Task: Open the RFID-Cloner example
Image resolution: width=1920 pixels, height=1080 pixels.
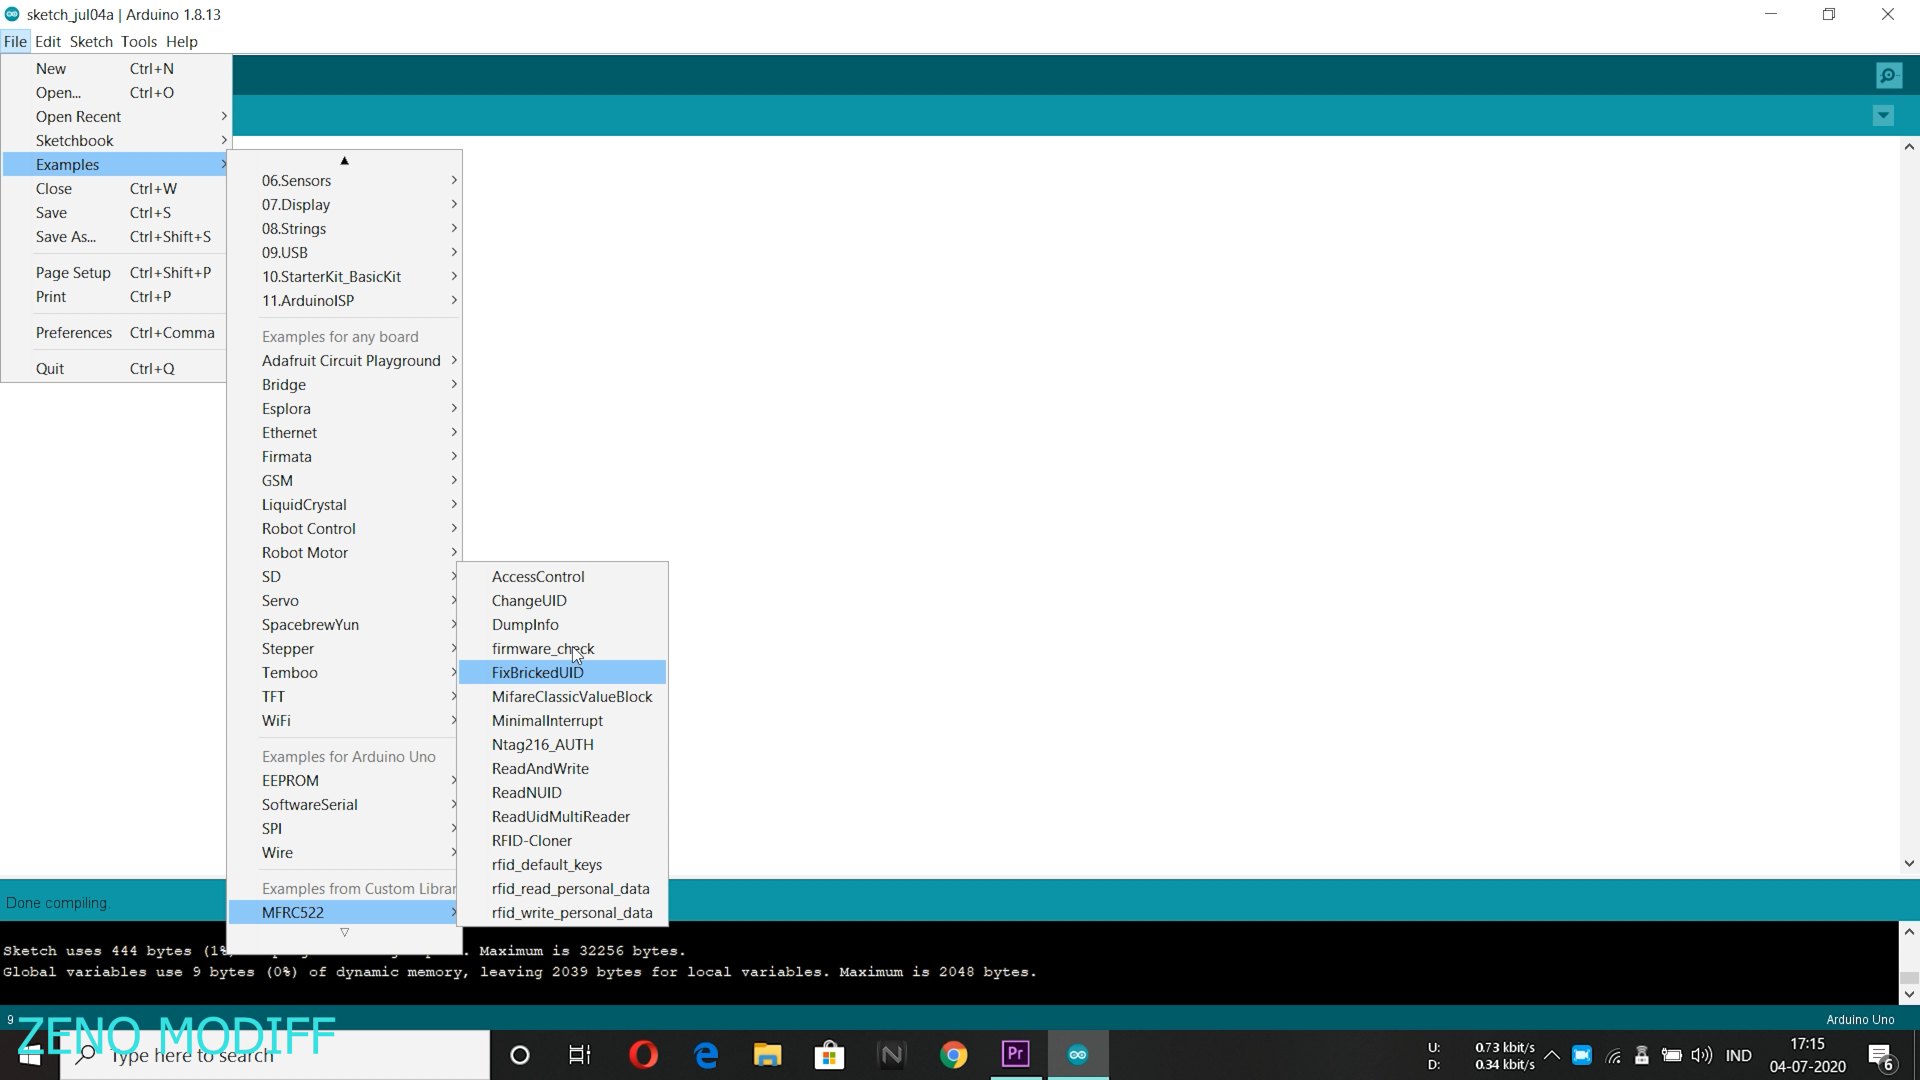Action: 563,841
